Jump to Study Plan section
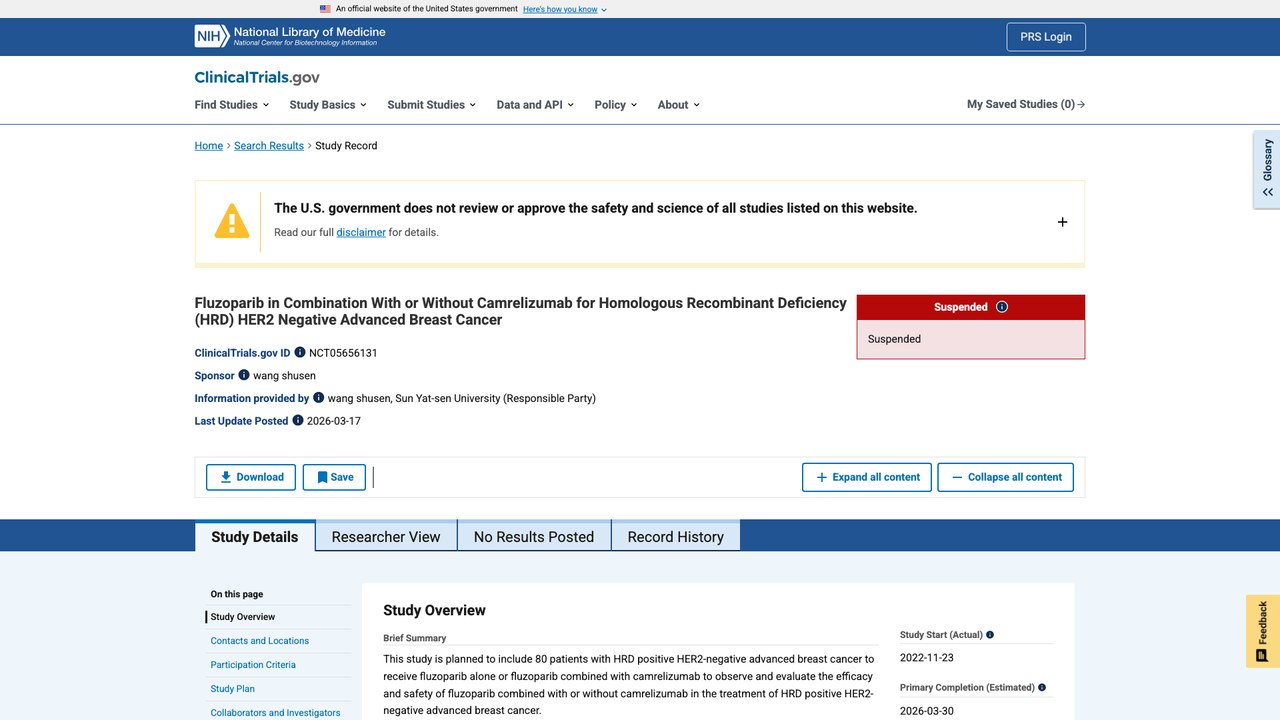The image size is (1280, 720). click(x=233, y=689)
